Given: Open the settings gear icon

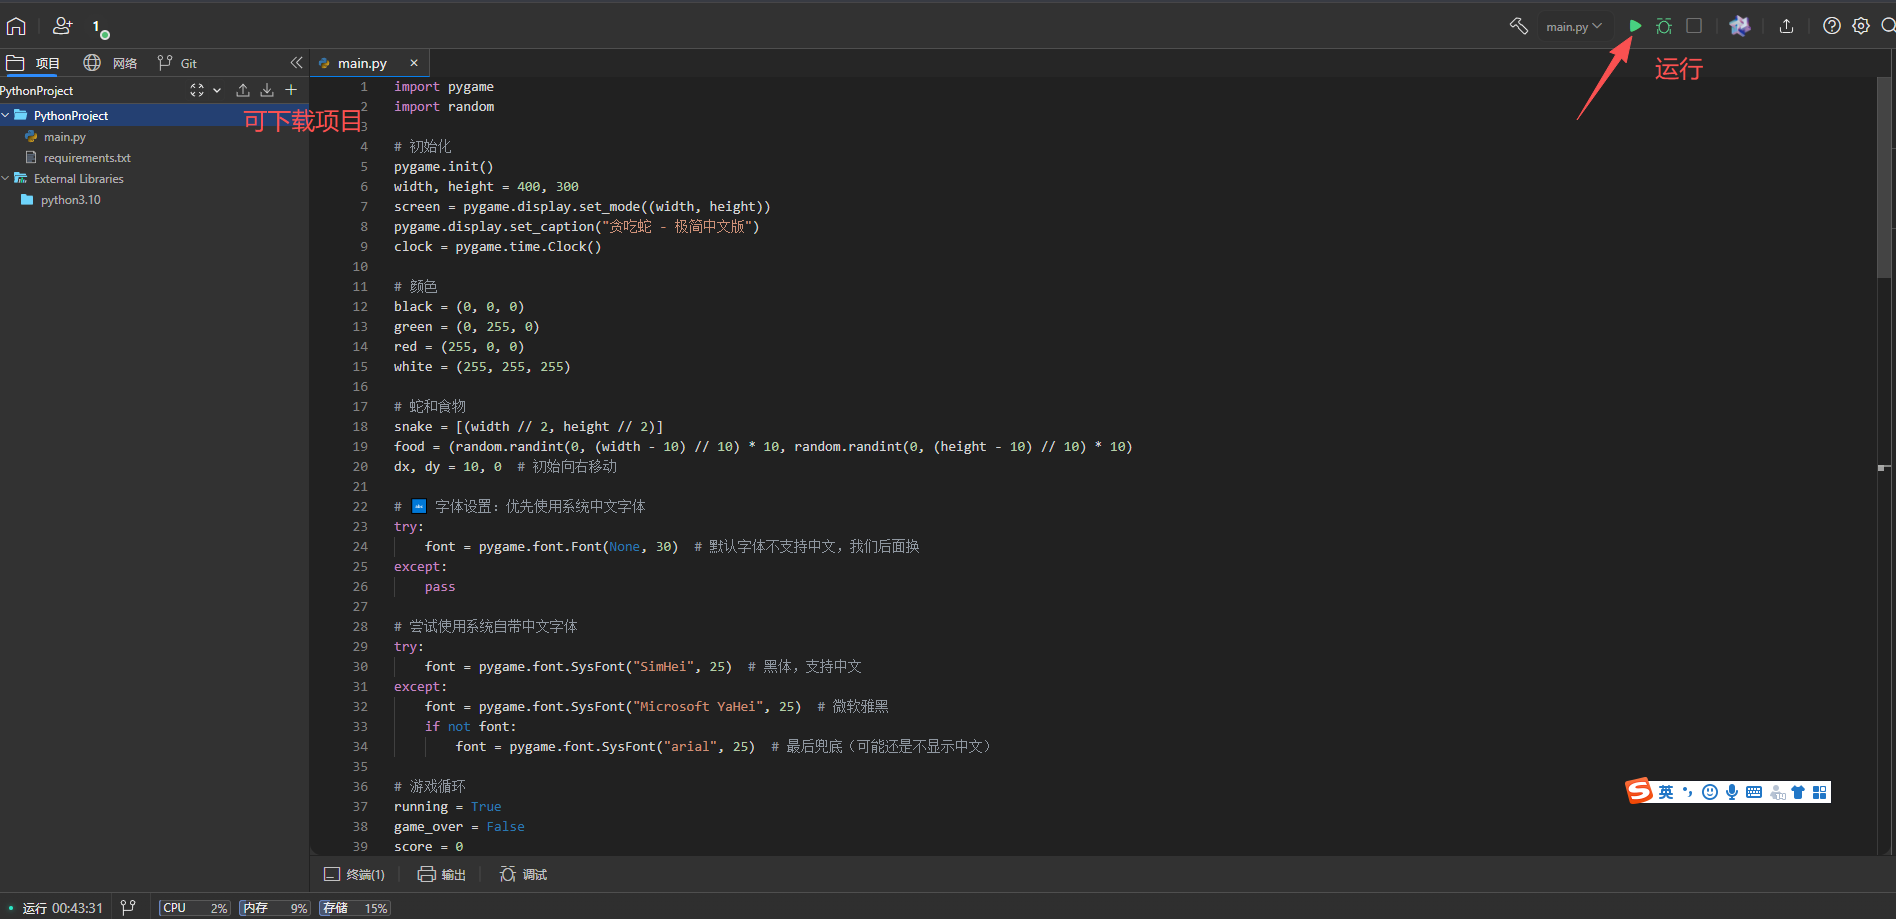Looking at the screenshot, I should [1861, 26].
